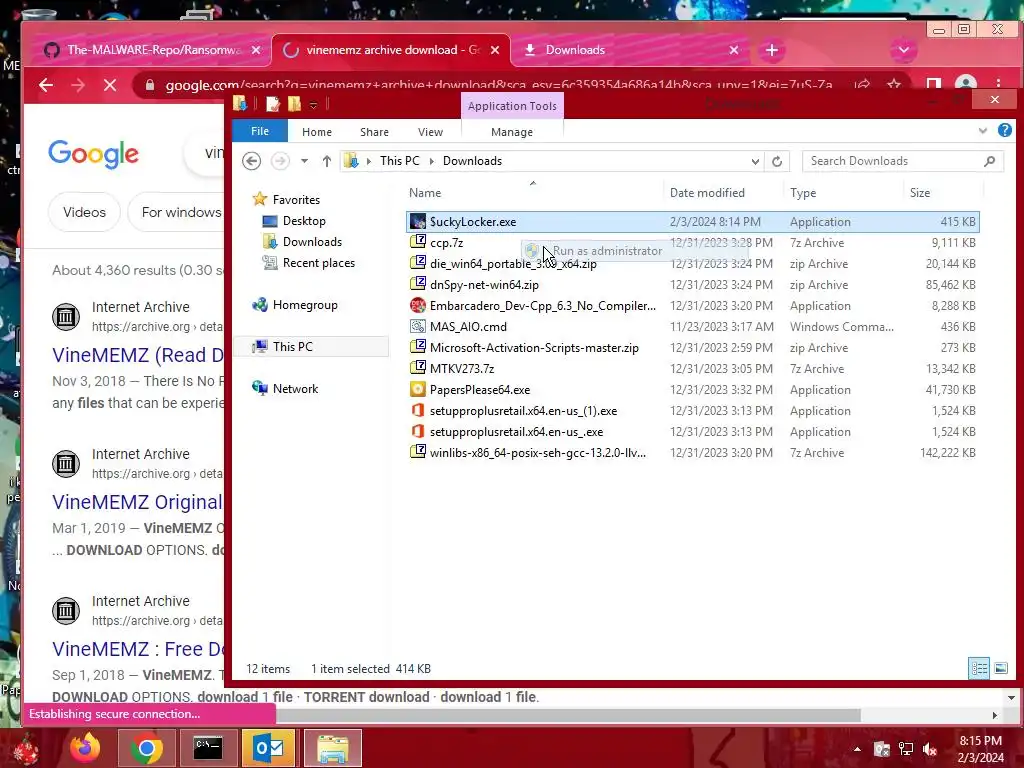Select the dnSpy-net-win64.zip file
The image size is (1024, 768).
tap(692, 285)
